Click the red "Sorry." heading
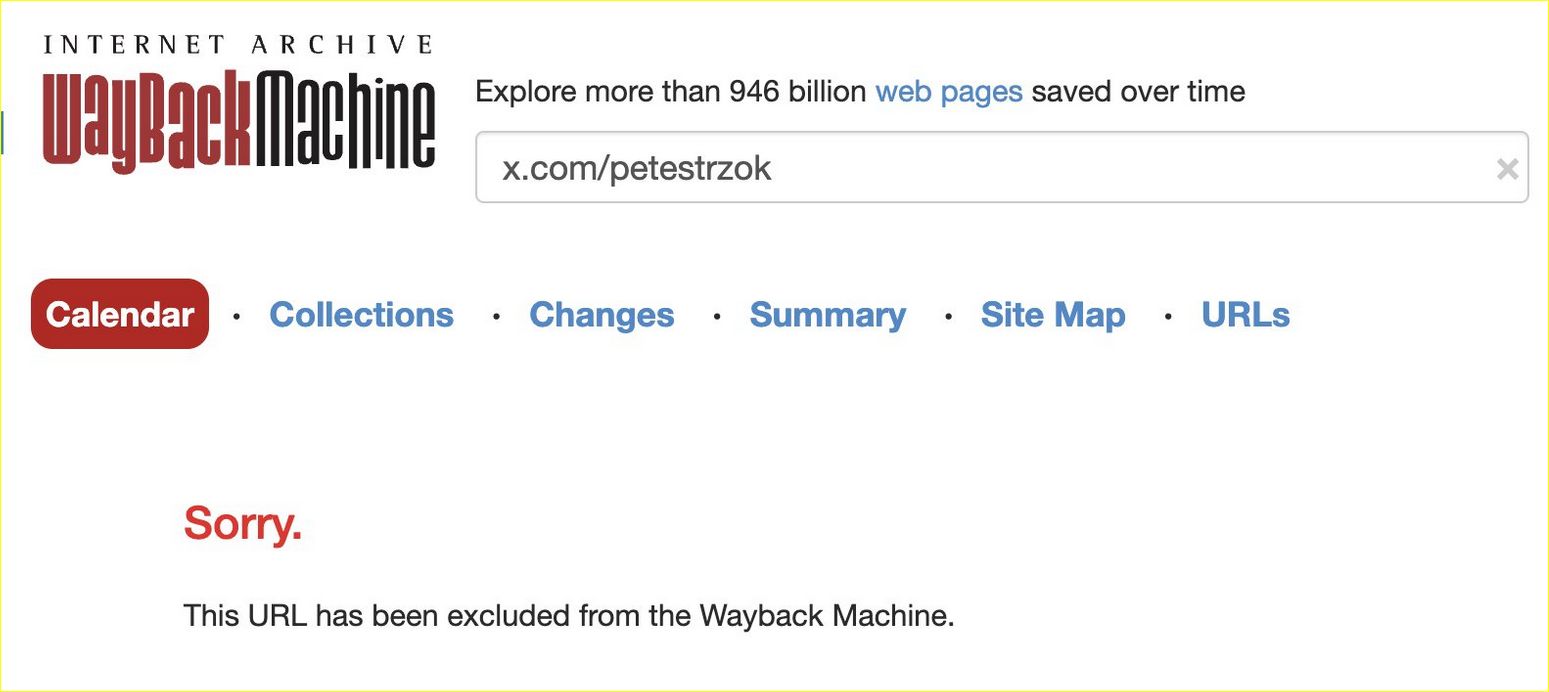Screen dimensions: 1549x692 tap(243, 523)
